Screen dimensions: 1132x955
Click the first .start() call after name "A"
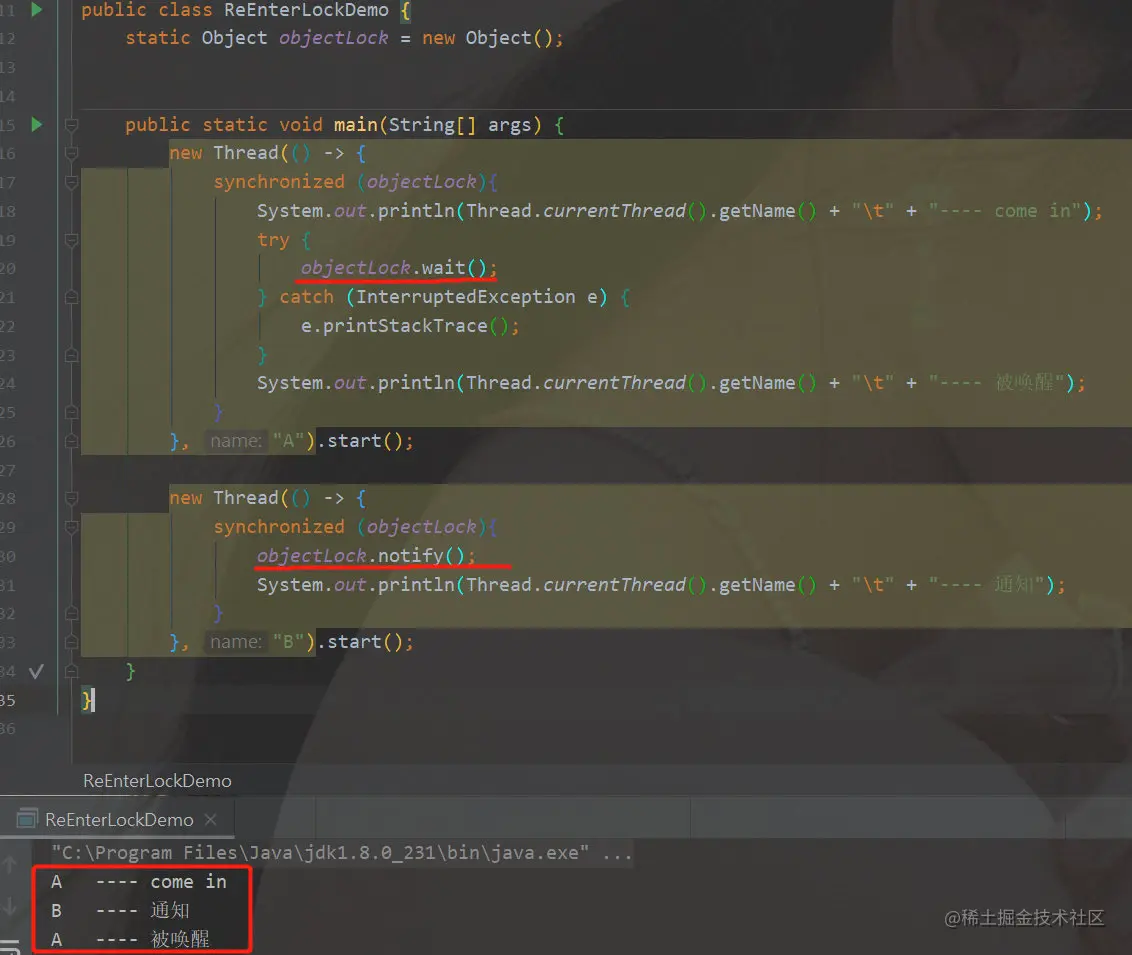tap(366, 440)
